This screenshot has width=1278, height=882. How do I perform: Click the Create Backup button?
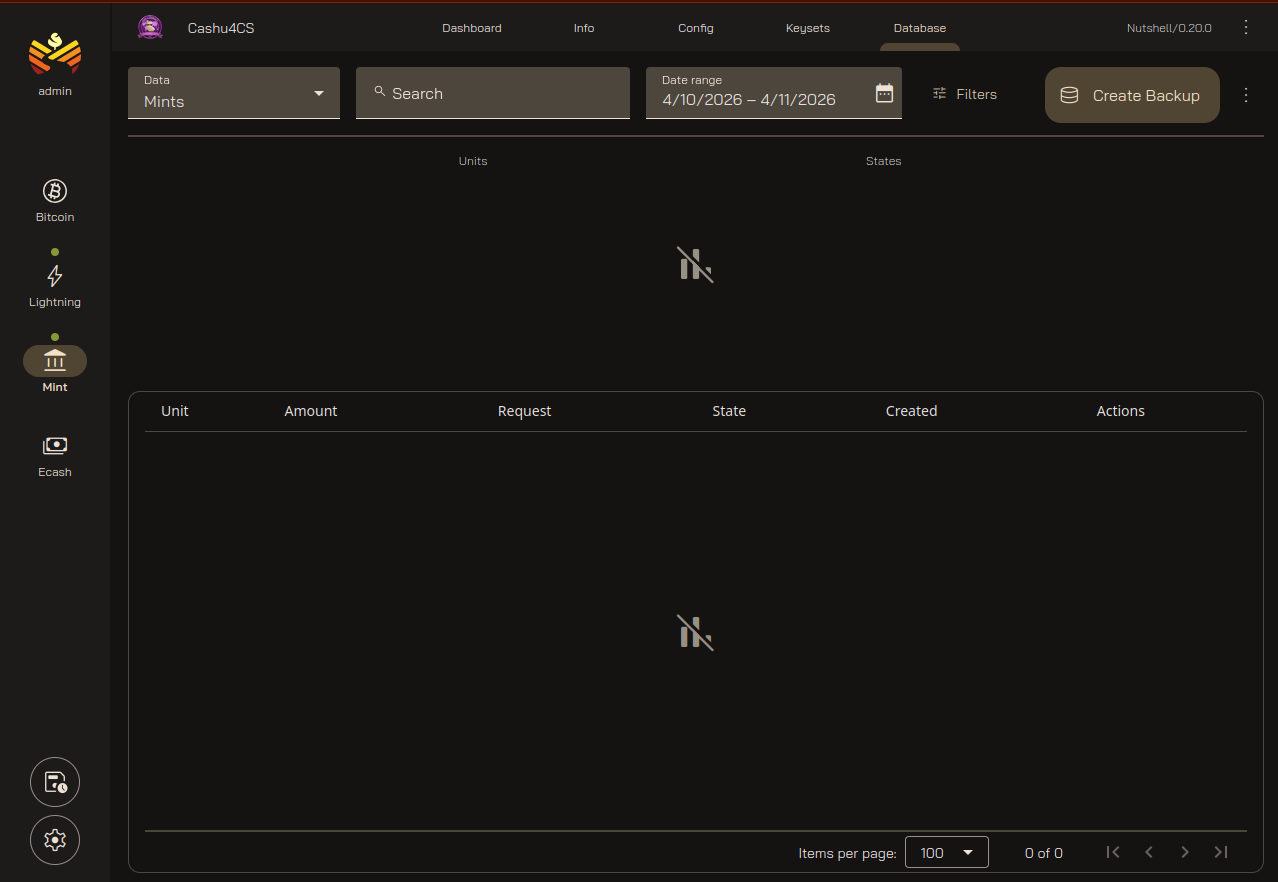click(x=1131, y=95)
